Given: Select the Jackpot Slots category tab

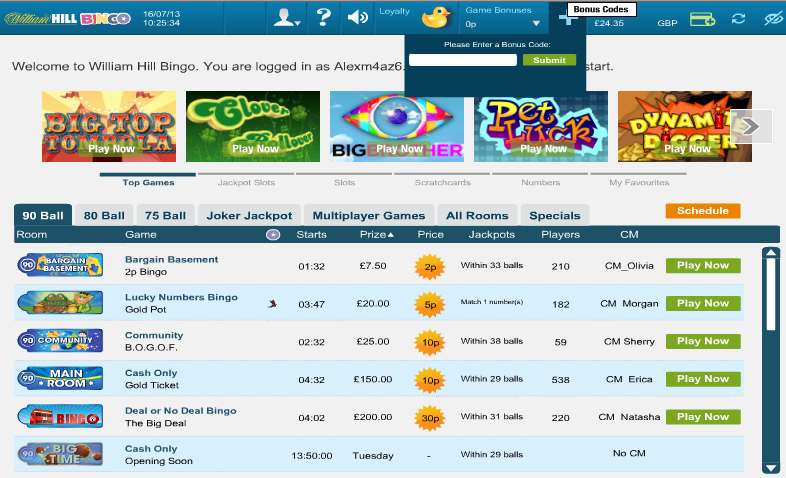Looking at the screenshot, I should (246, 182).
